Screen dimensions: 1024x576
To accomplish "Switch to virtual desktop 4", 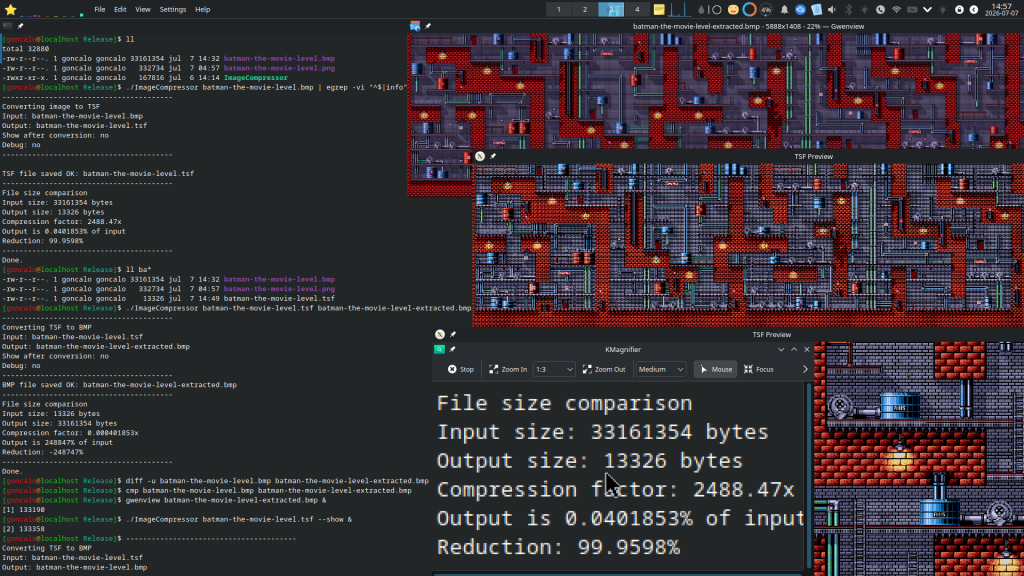I will point(637,9).
